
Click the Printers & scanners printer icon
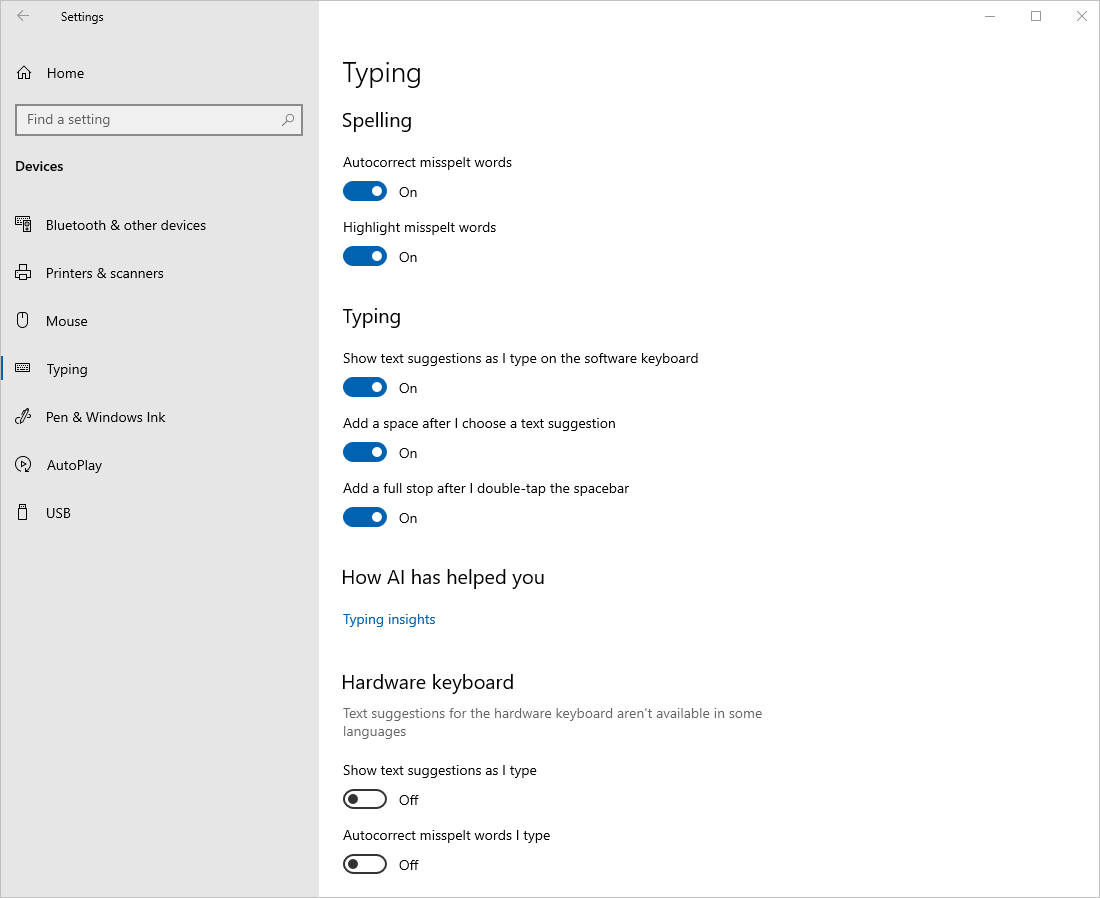point(23,272)
